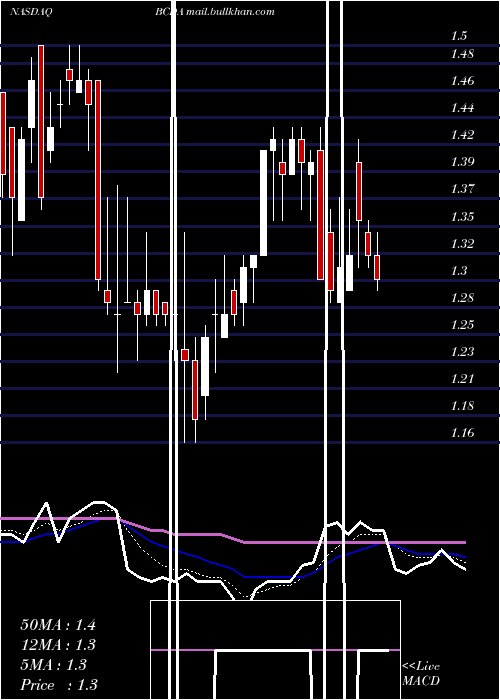
Task: Select the 1.28 price axis label
Action: [x=462, y=298]
